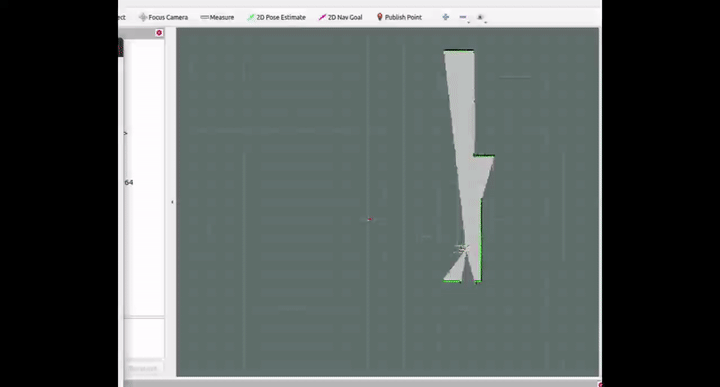
Task: Choose the 2D Pose Estimate tool
Action: tap(276, 17)
